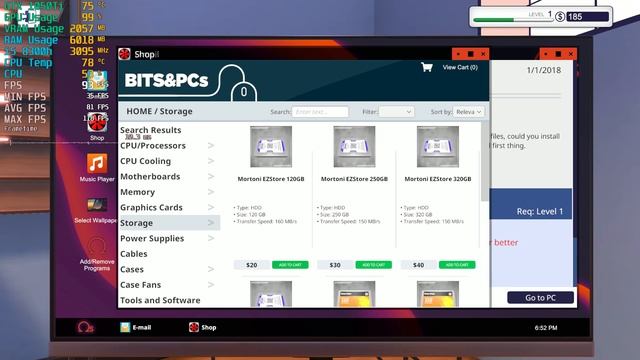Click the $20 price label

click(252, 265)
